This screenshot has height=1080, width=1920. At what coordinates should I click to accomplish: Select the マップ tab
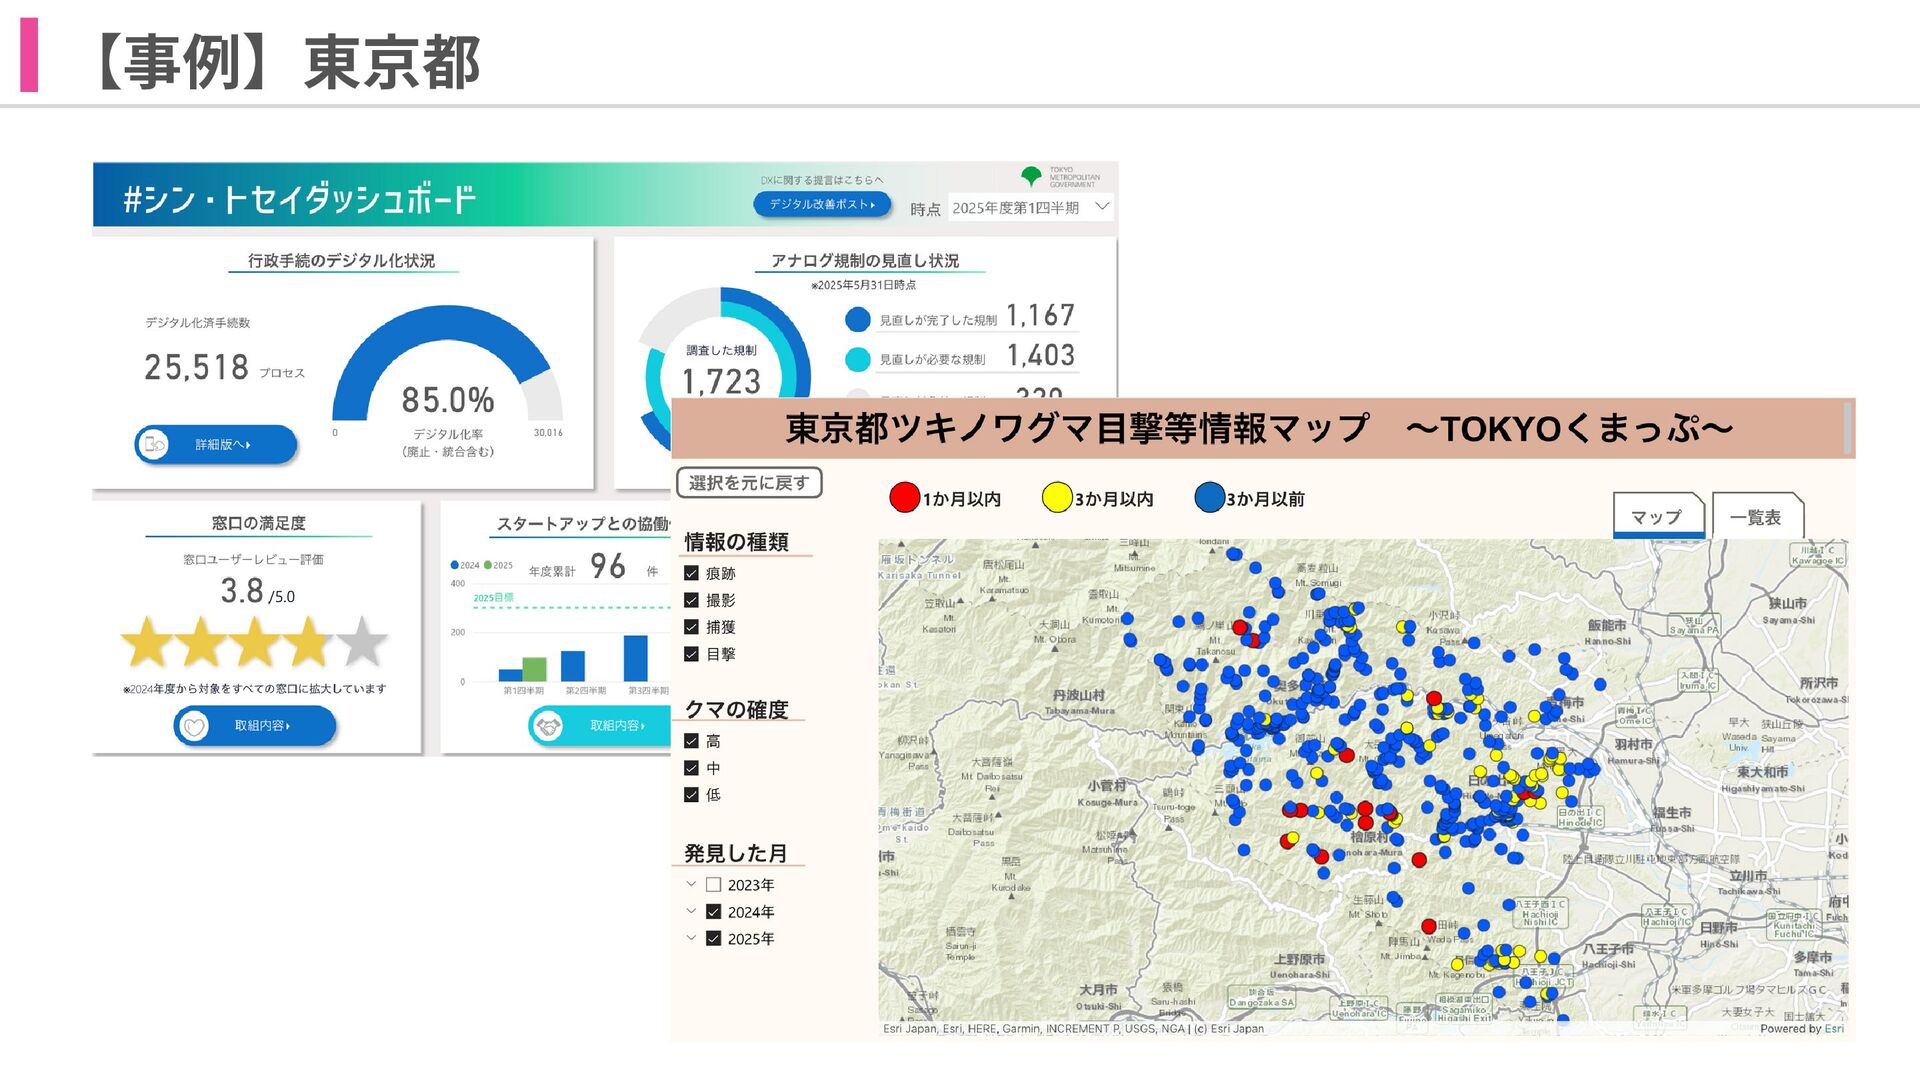1656,517
